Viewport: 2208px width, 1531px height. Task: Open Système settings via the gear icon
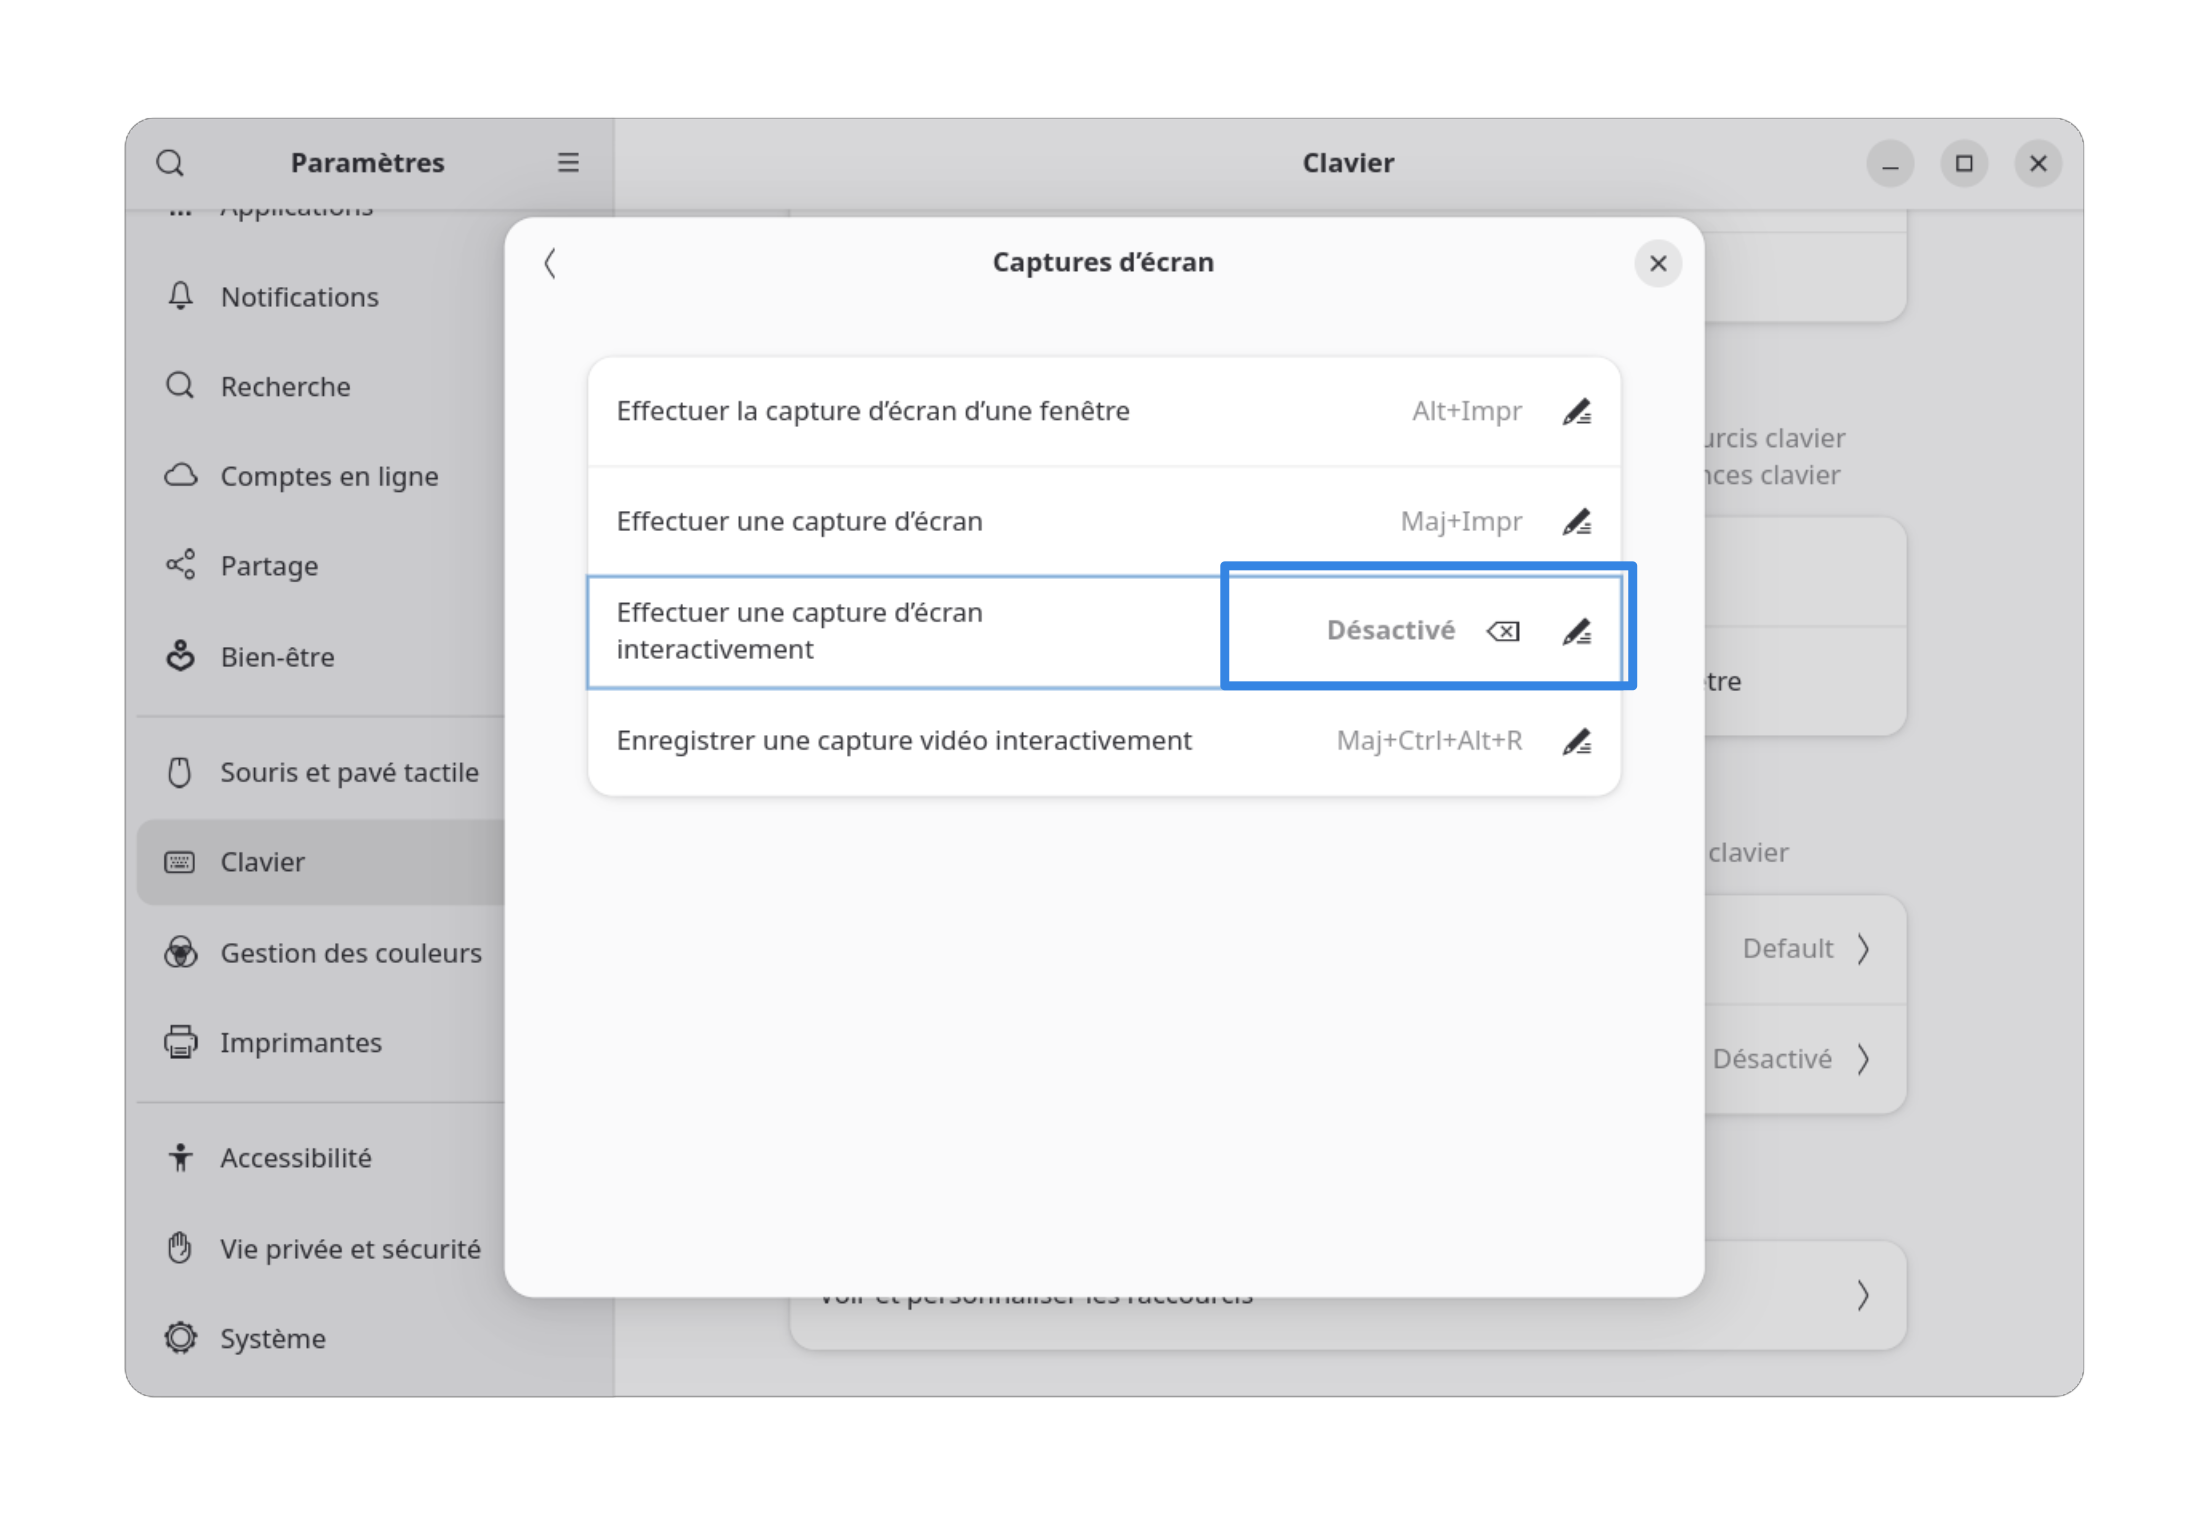pyautogui.click(x=180, y=1338)
